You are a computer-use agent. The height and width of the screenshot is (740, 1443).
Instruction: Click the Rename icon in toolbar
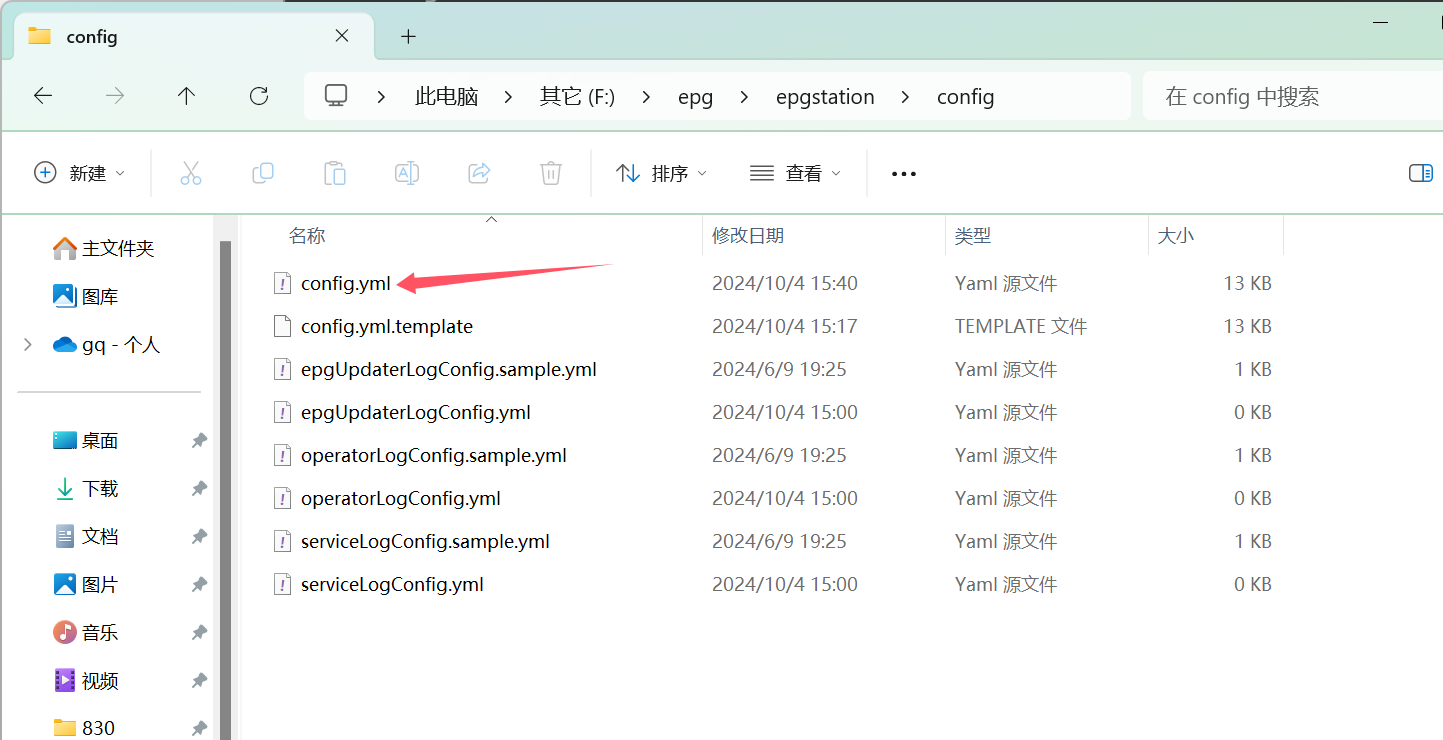click(x=407, y=173)
